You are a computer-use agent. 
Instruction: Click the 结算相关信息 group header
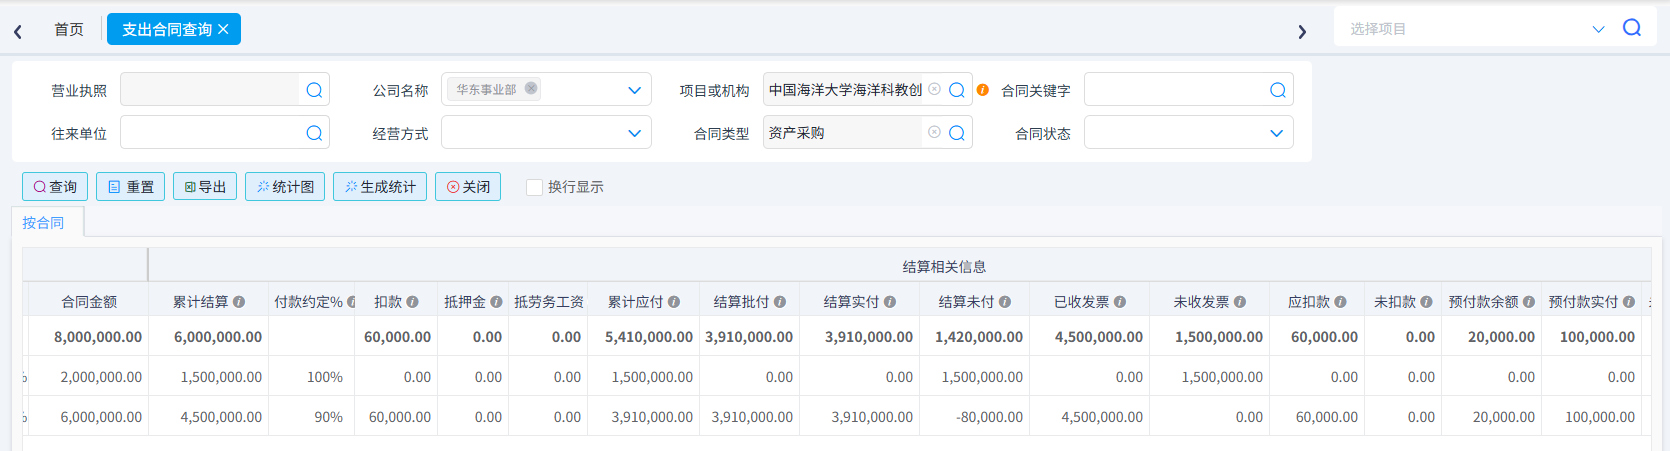(x=944, y=267)
